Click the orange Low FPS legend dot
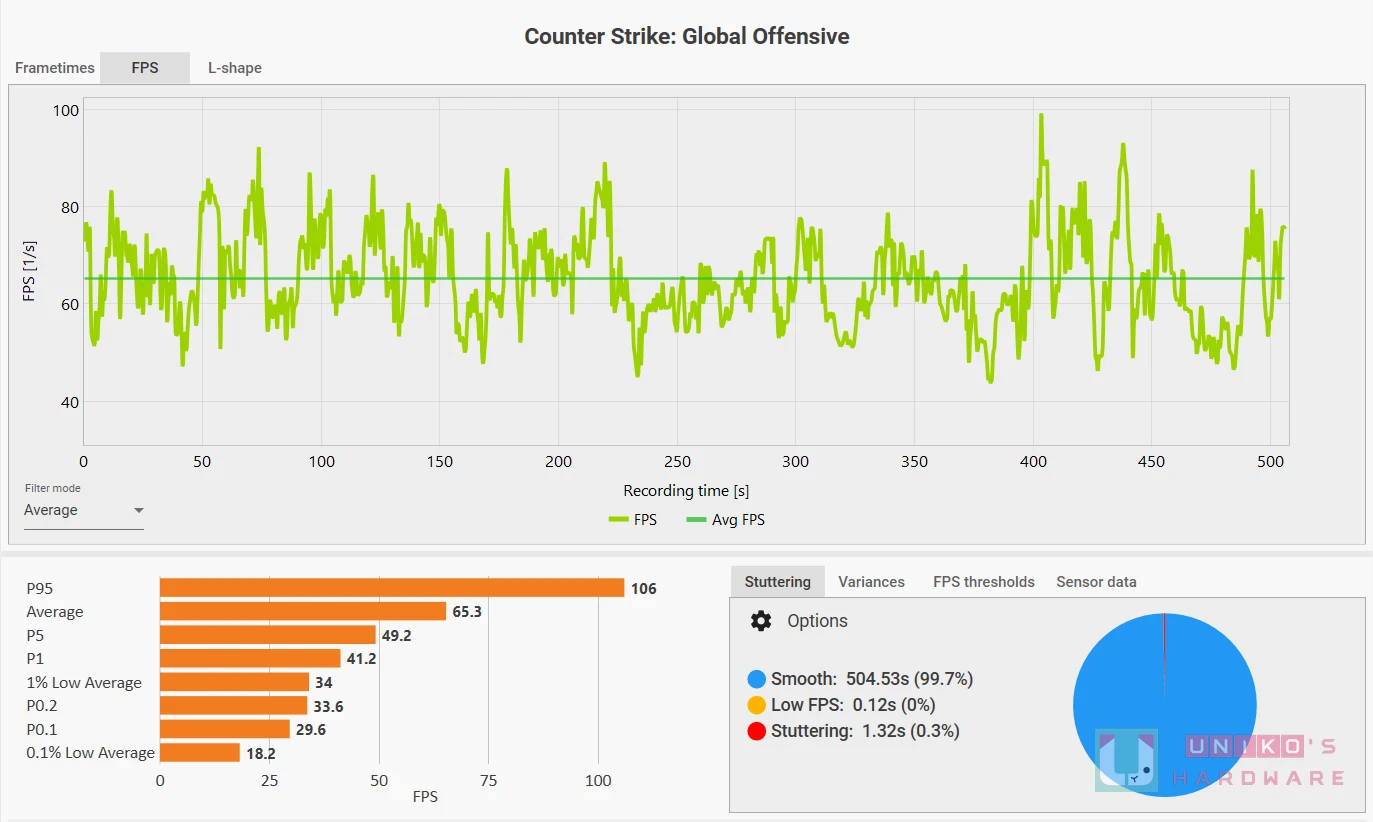The height and width of the screenshot is (822, 1373). coord(757,705)
